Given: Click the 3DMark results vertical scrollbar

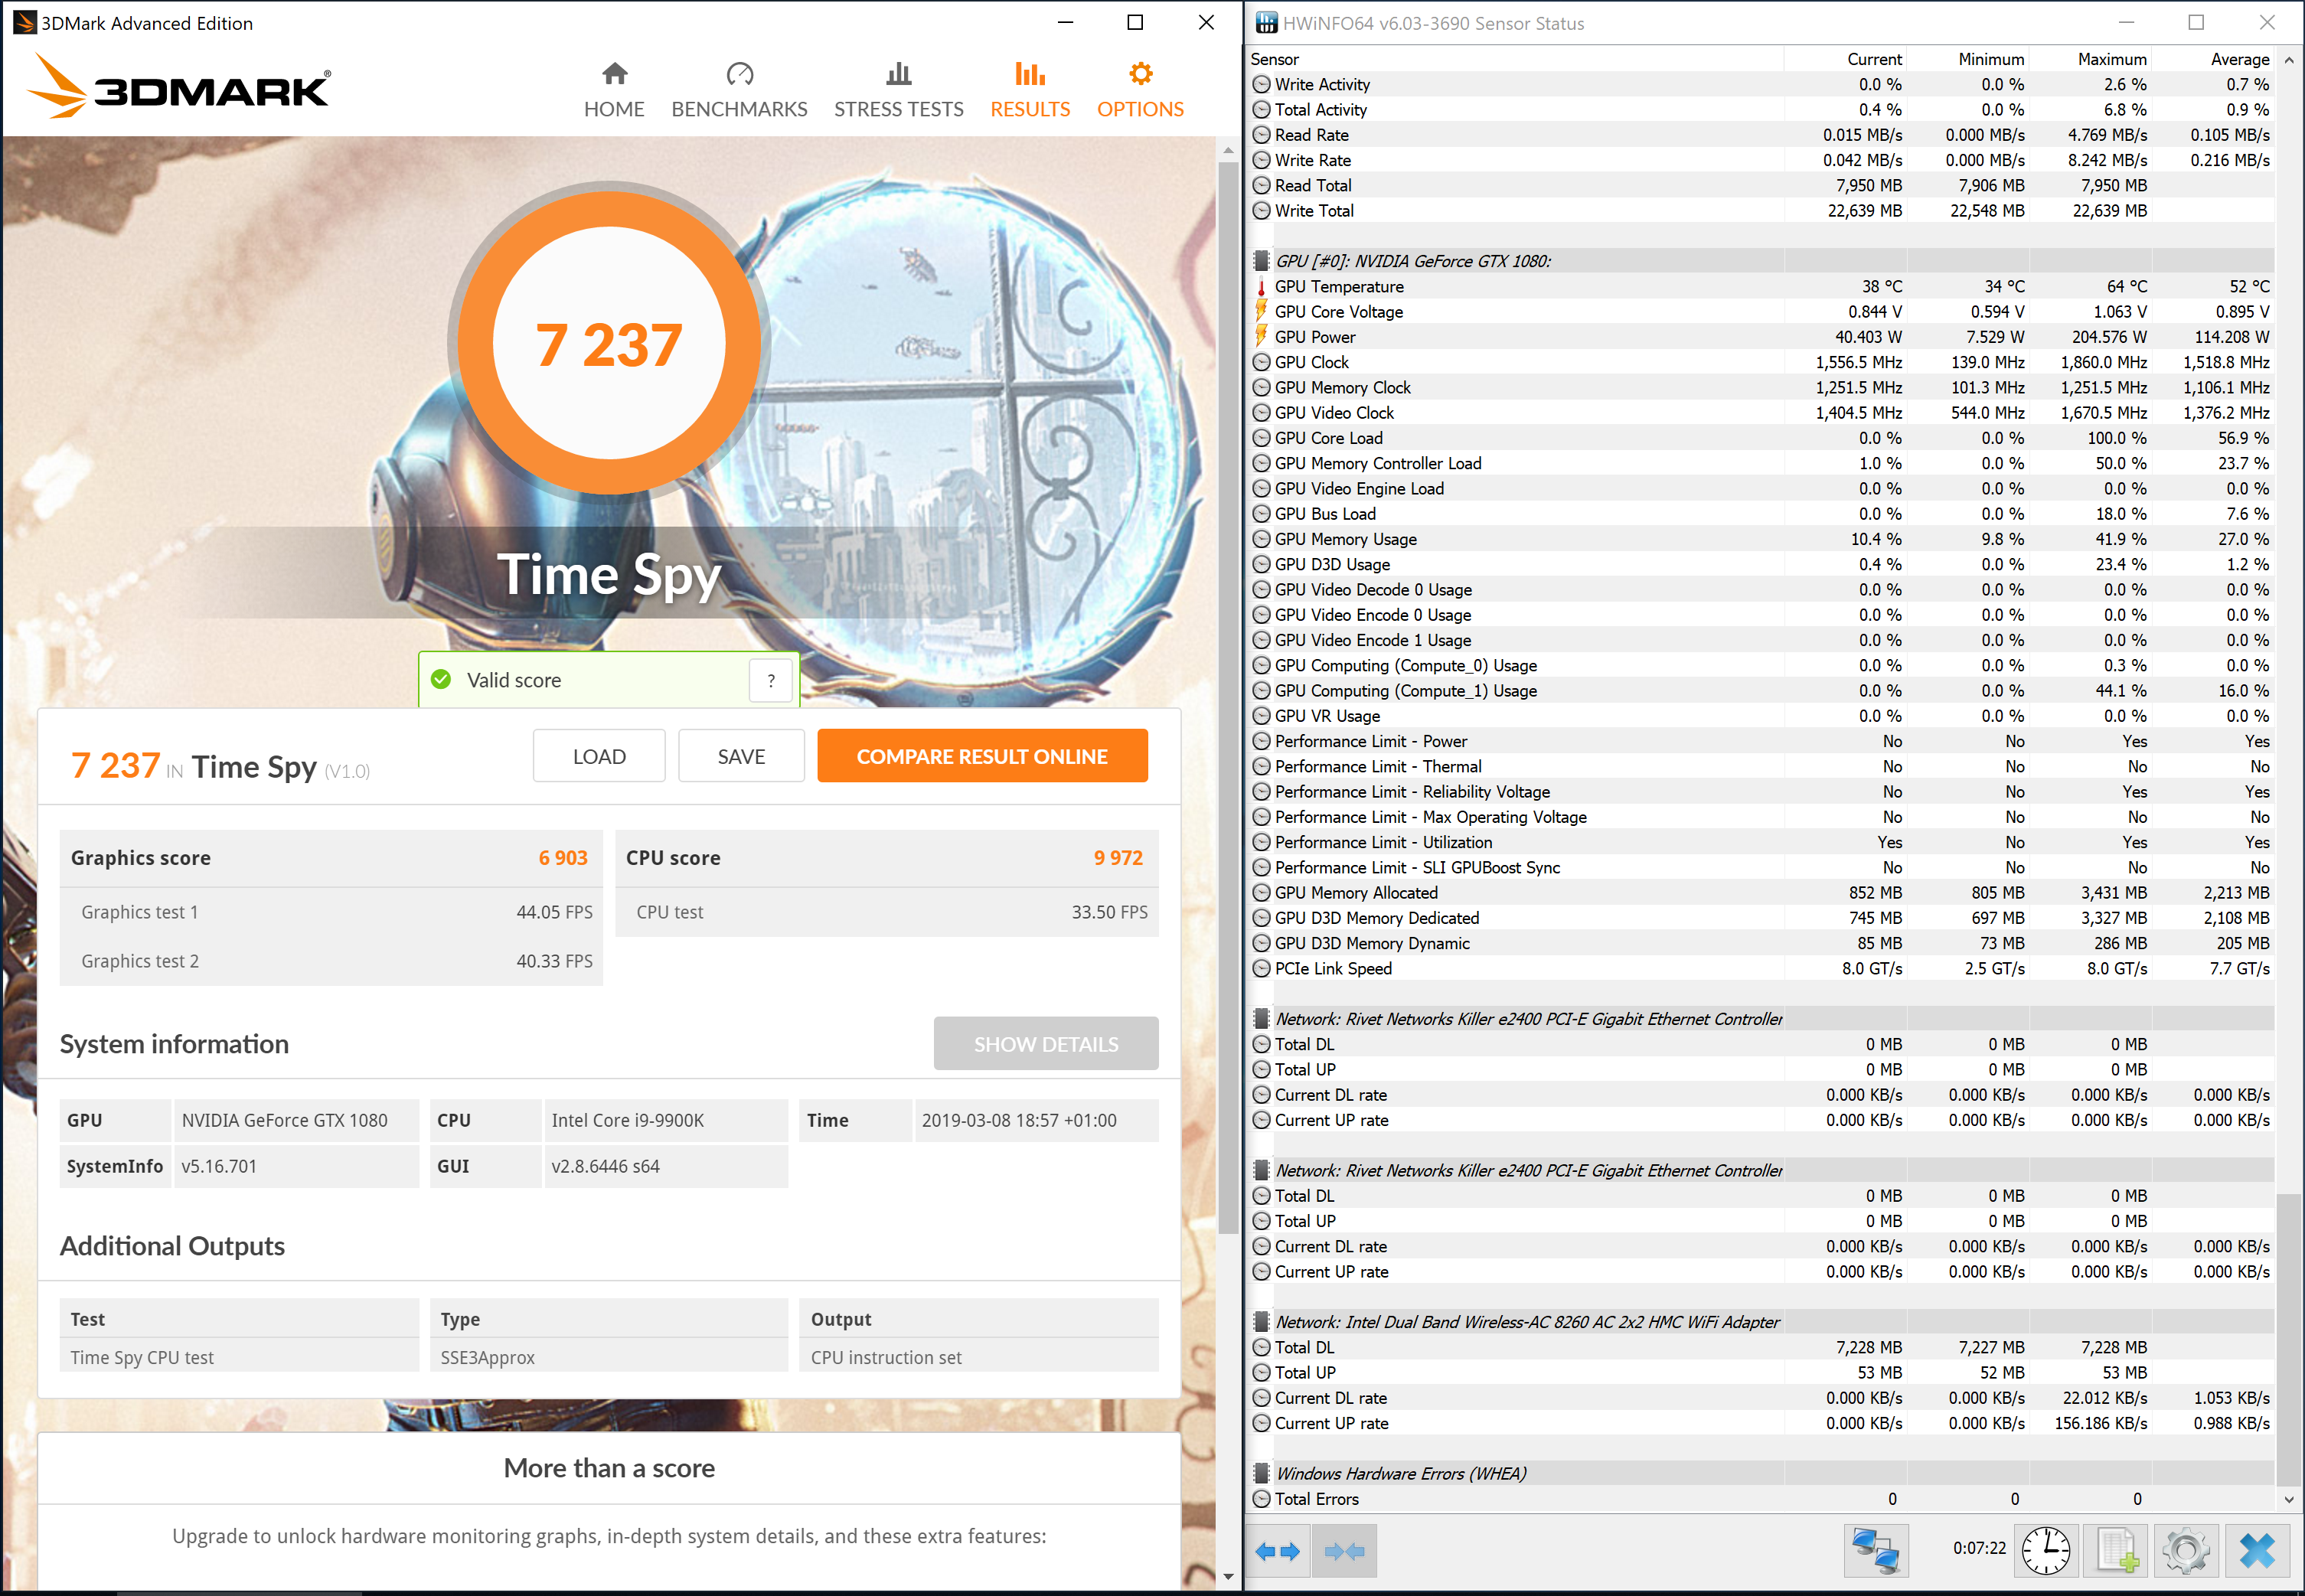Looking at the screenshot, I should pyautogui.click(x=1228, y=700).
